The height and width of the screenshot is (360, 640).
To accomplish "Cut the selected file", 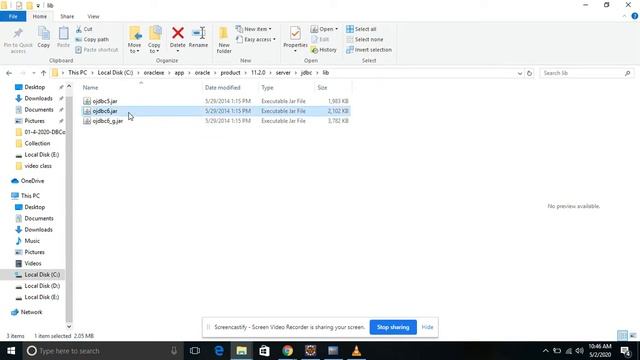I will [x=84, y=29].
